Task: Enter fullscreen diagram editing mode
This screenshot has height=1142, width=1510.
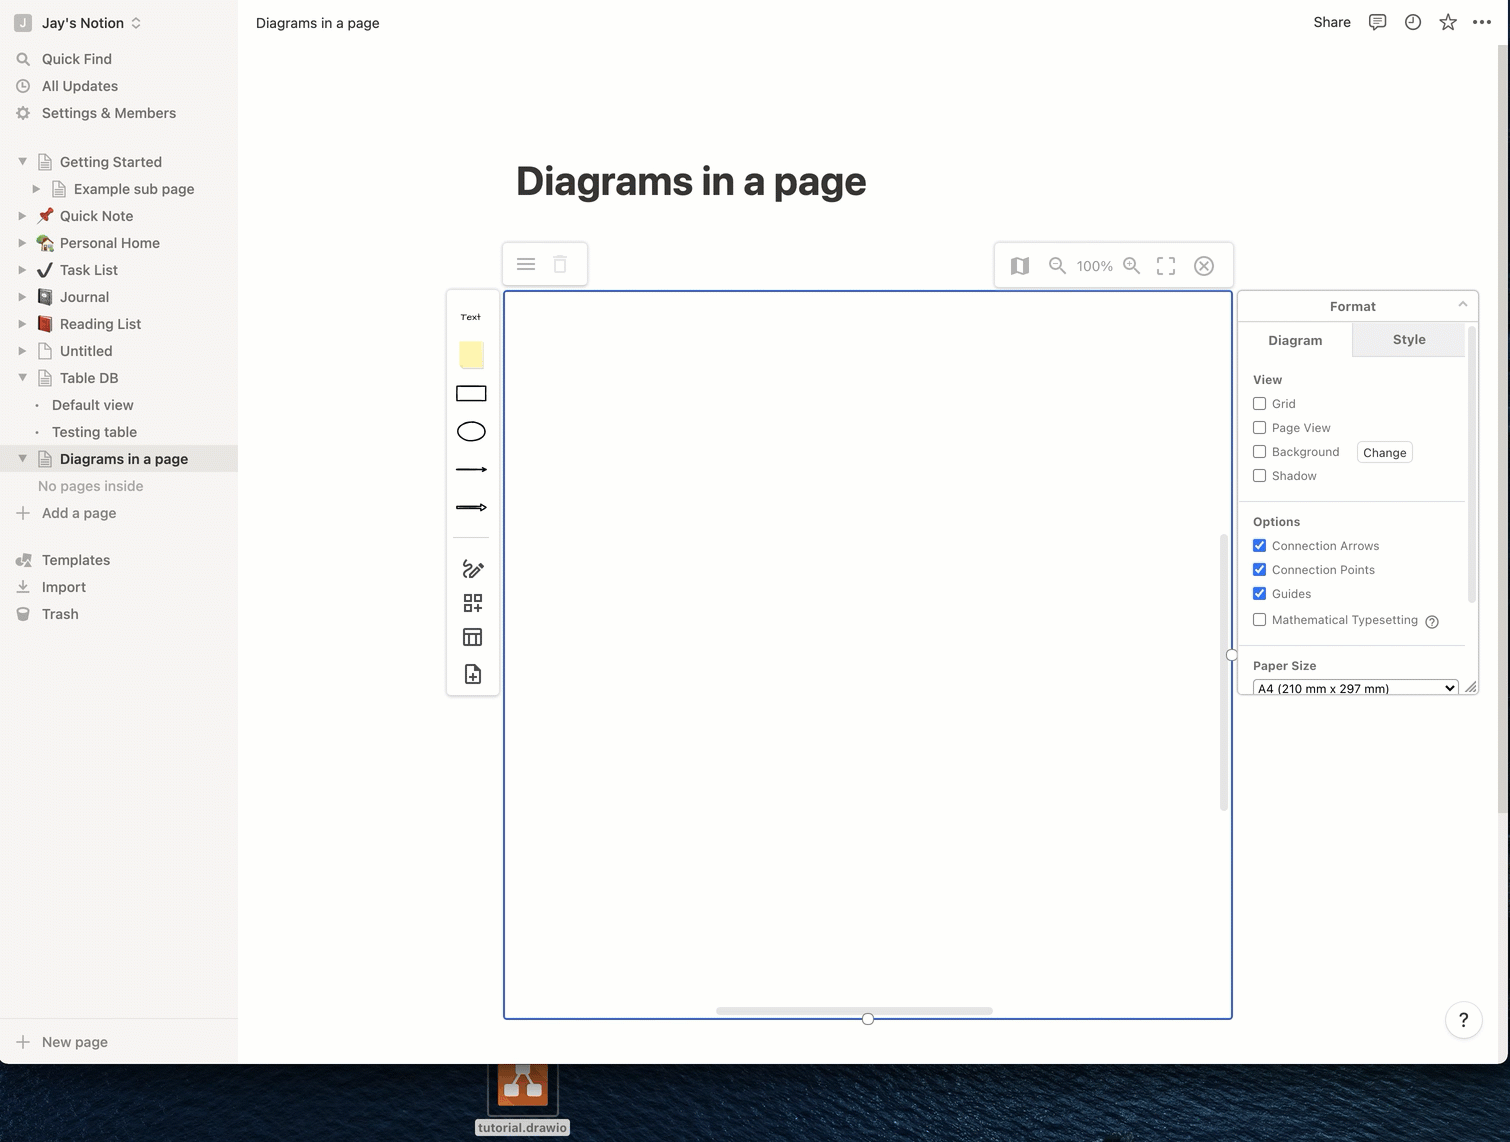Action: pos(1165,265)
